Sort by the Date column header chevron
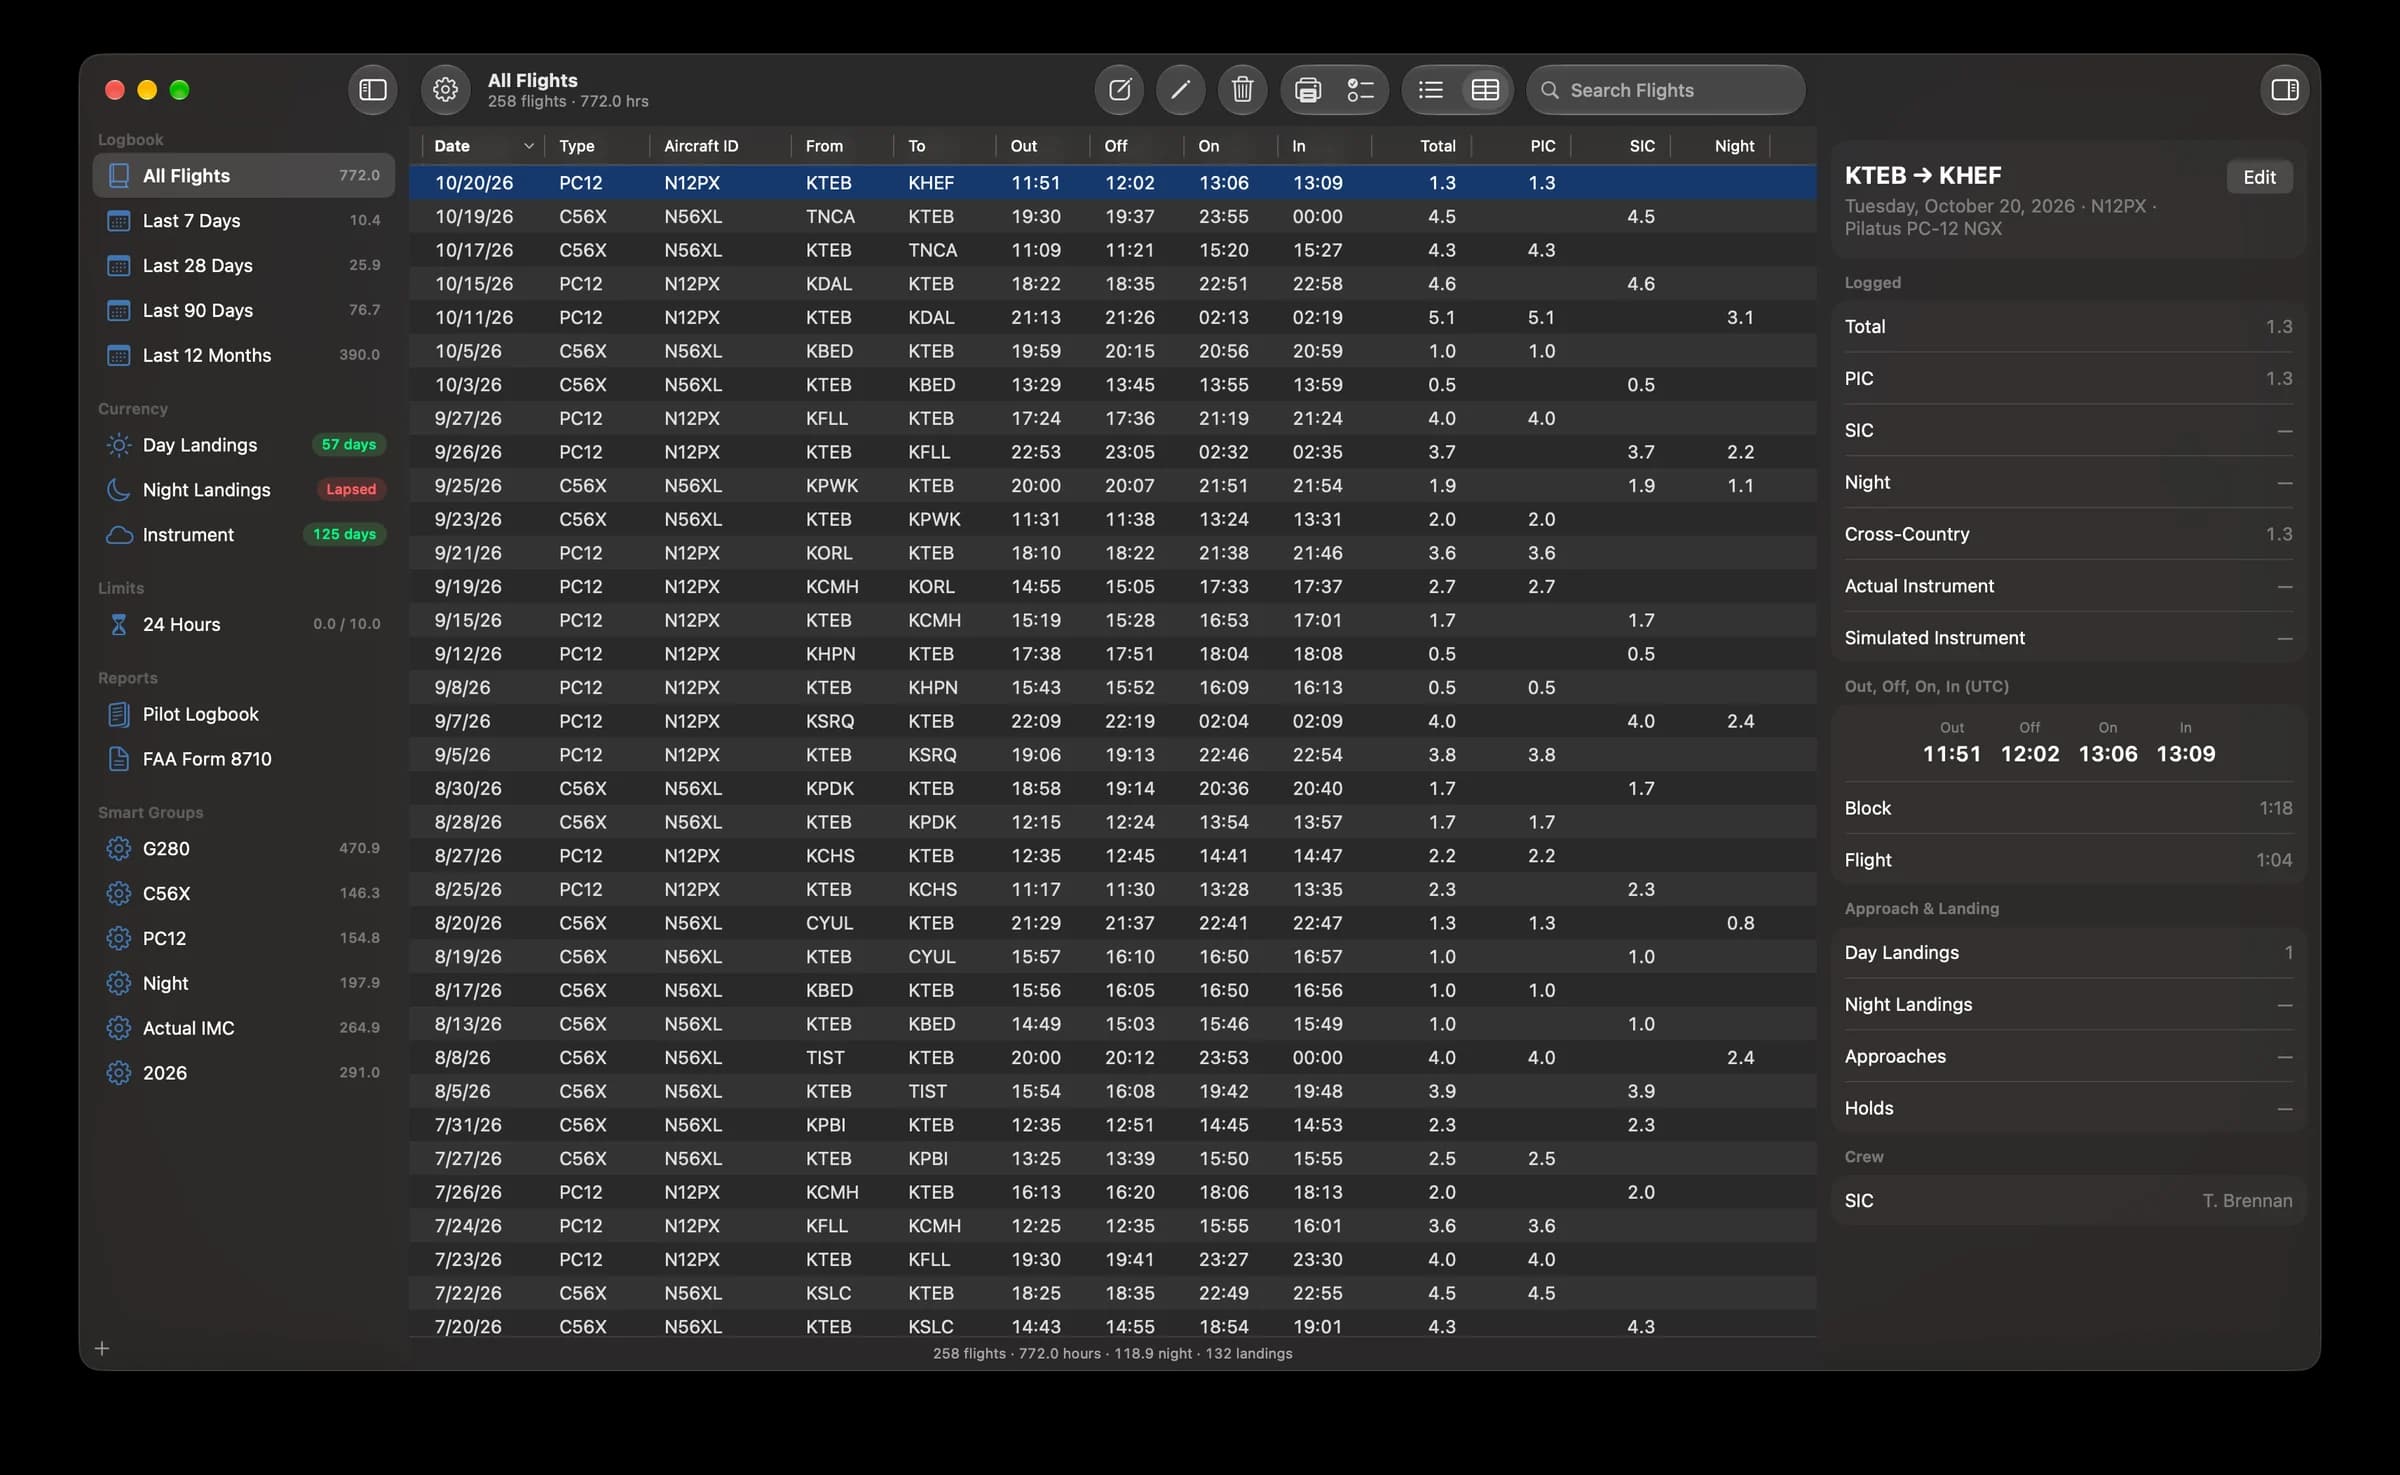Screen dimensions: 2400x1475 coord(528,146)
